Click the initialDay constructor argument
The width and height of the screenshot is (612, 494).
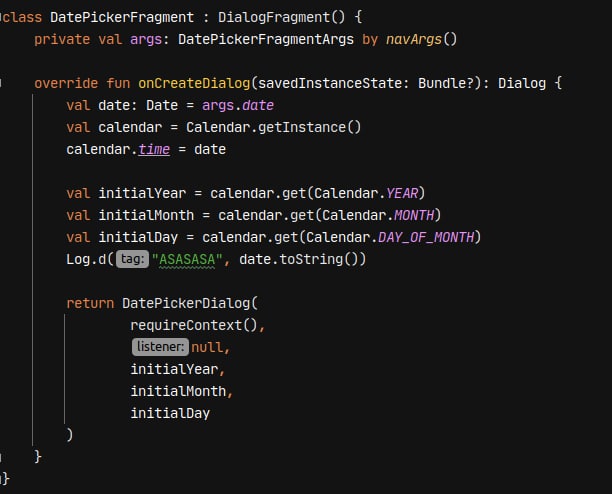pyautogui.click(x=170, y=413)
